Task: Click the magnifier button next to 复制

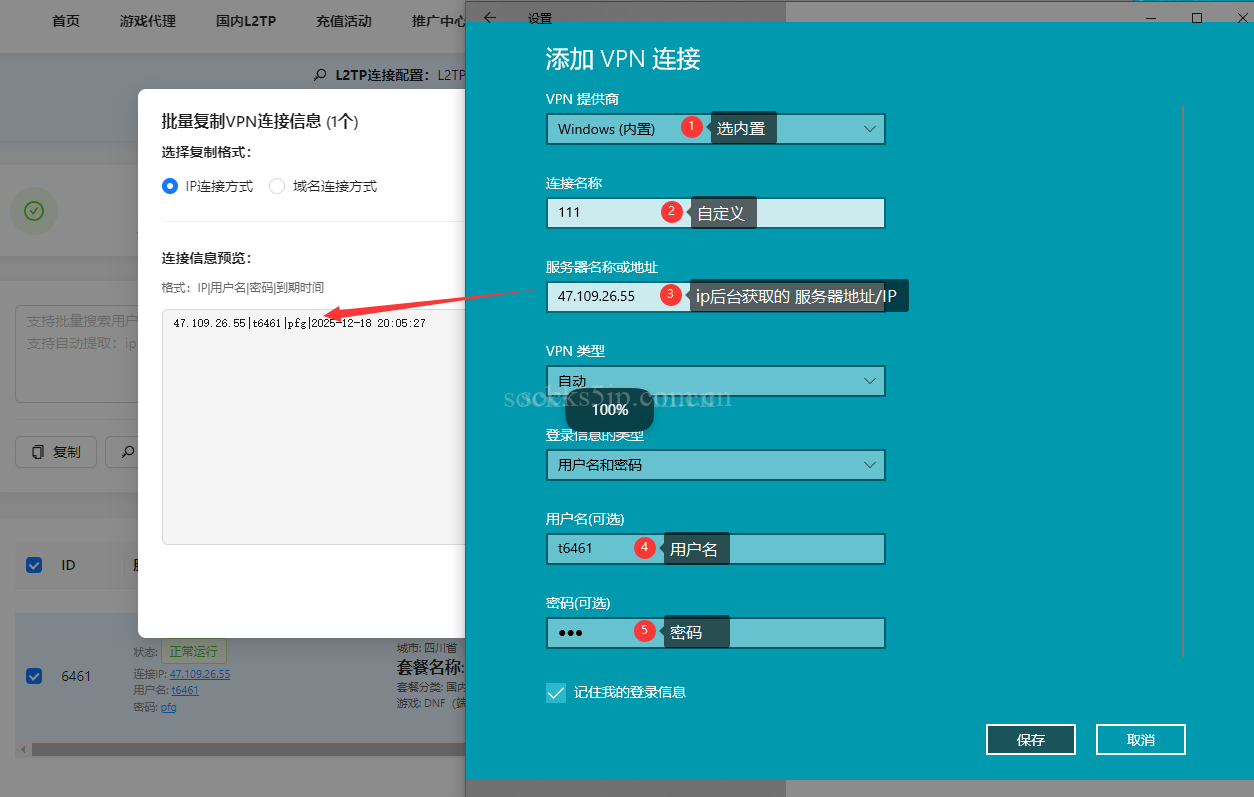Action: (127, 452)
